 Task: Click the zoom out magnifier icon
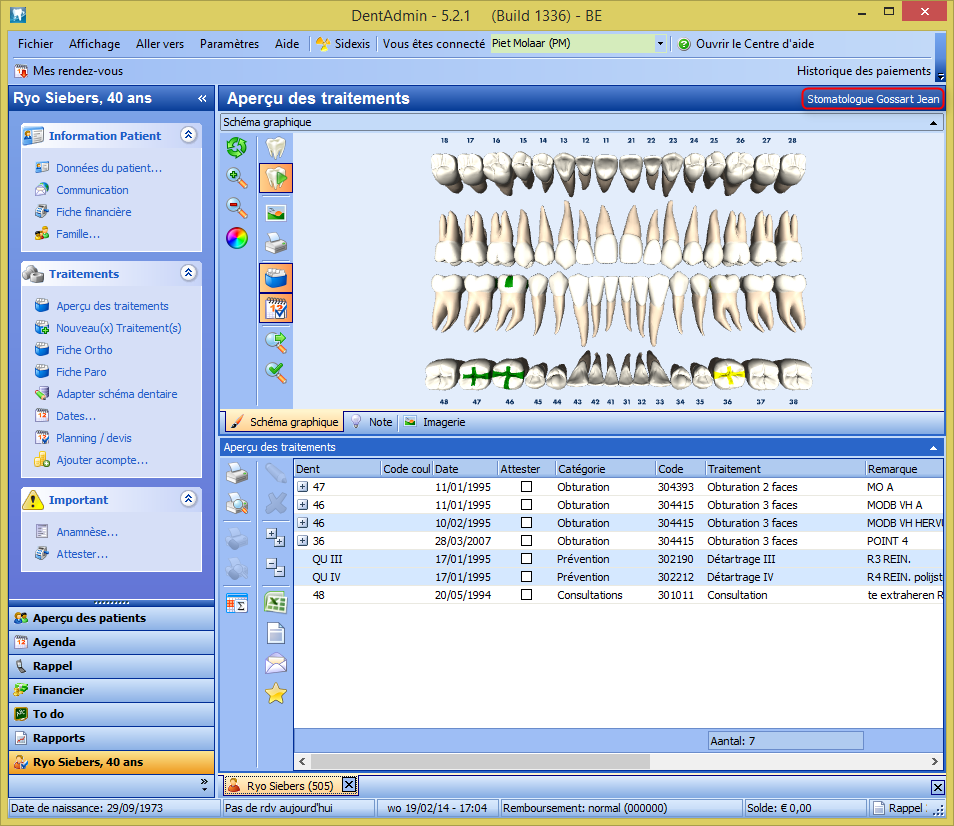click(x=237, y=207)
